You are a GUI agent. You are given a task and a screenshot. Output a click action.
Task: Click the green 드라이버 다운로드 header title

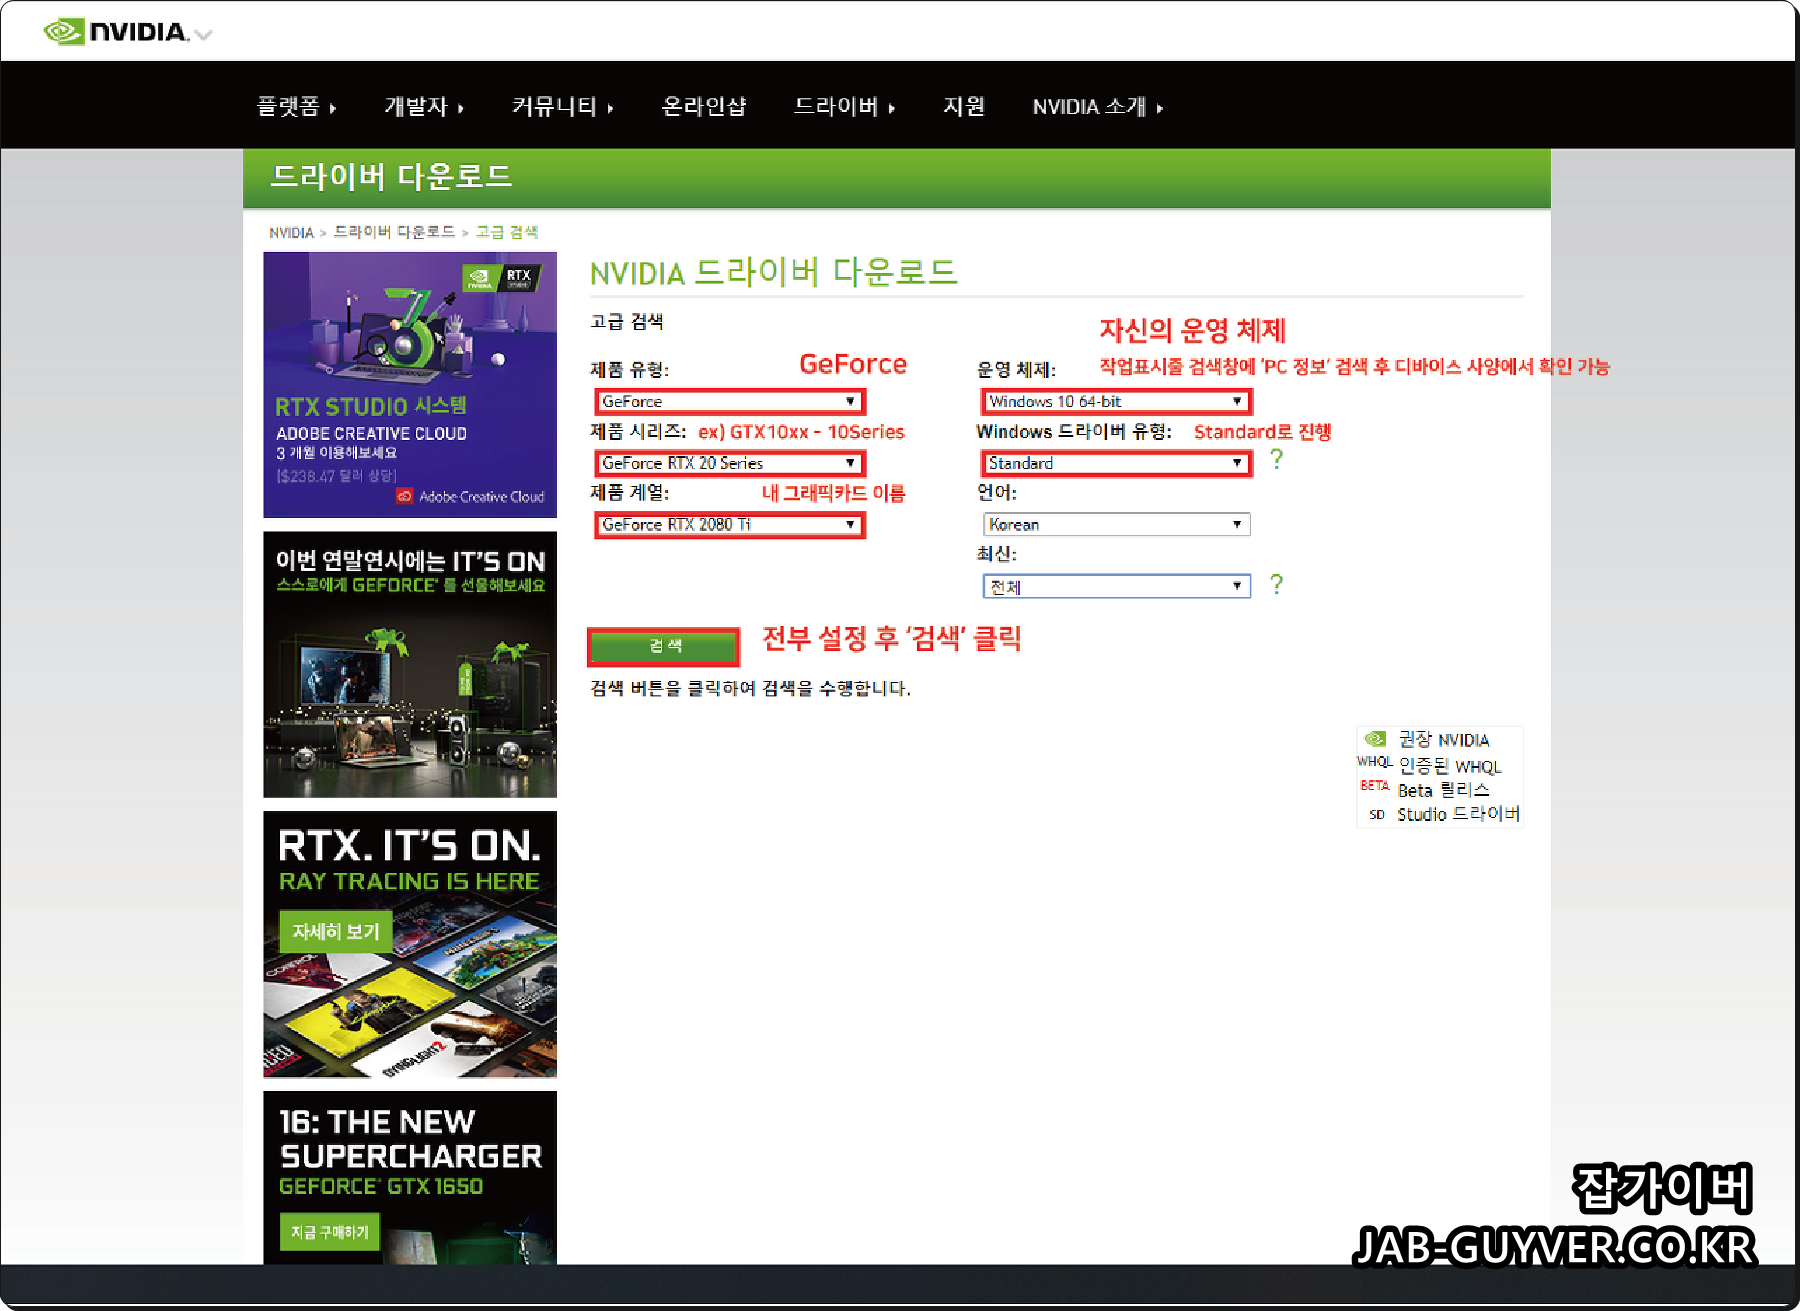pyautogui.click(x=391, y=177)
